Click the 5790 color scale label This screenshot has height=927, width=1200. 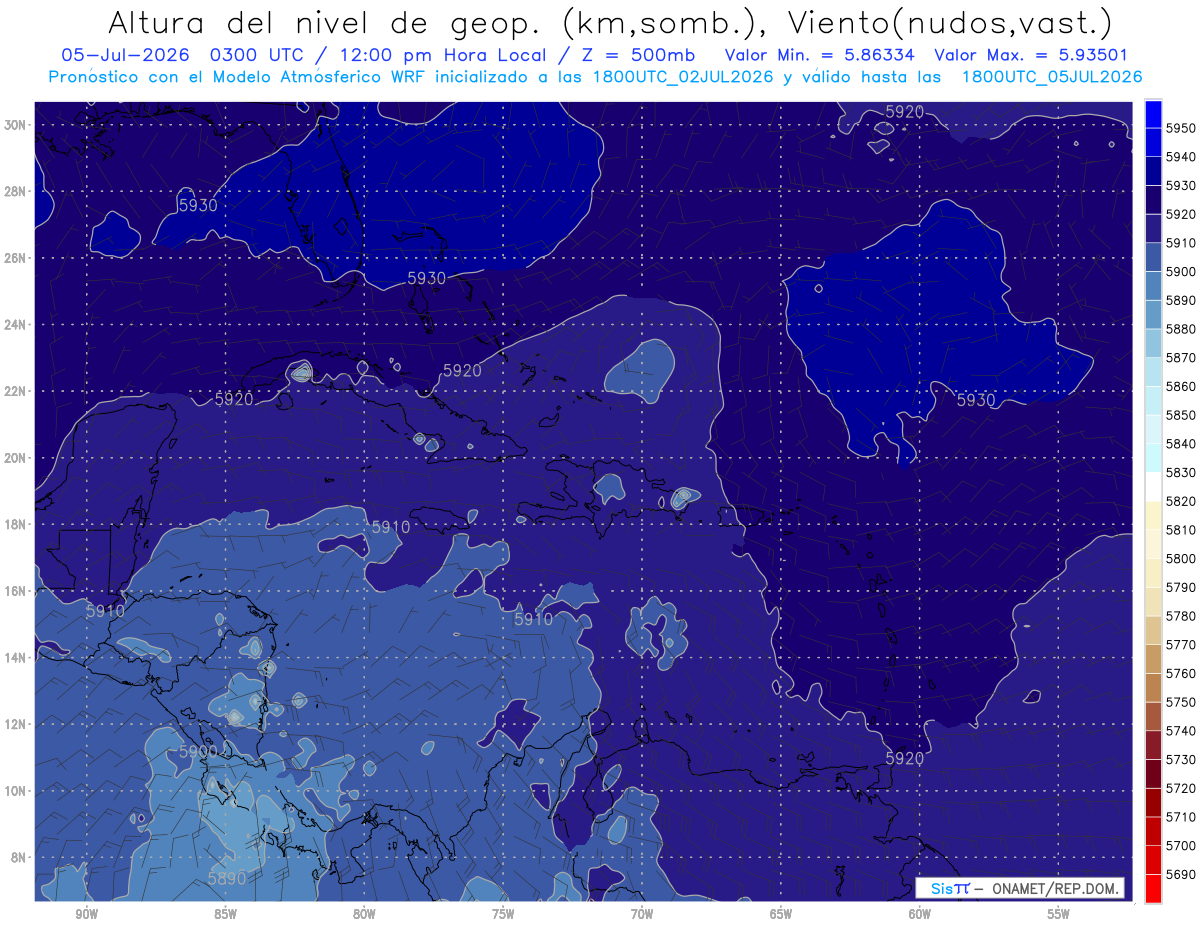tap(1182, 587)
